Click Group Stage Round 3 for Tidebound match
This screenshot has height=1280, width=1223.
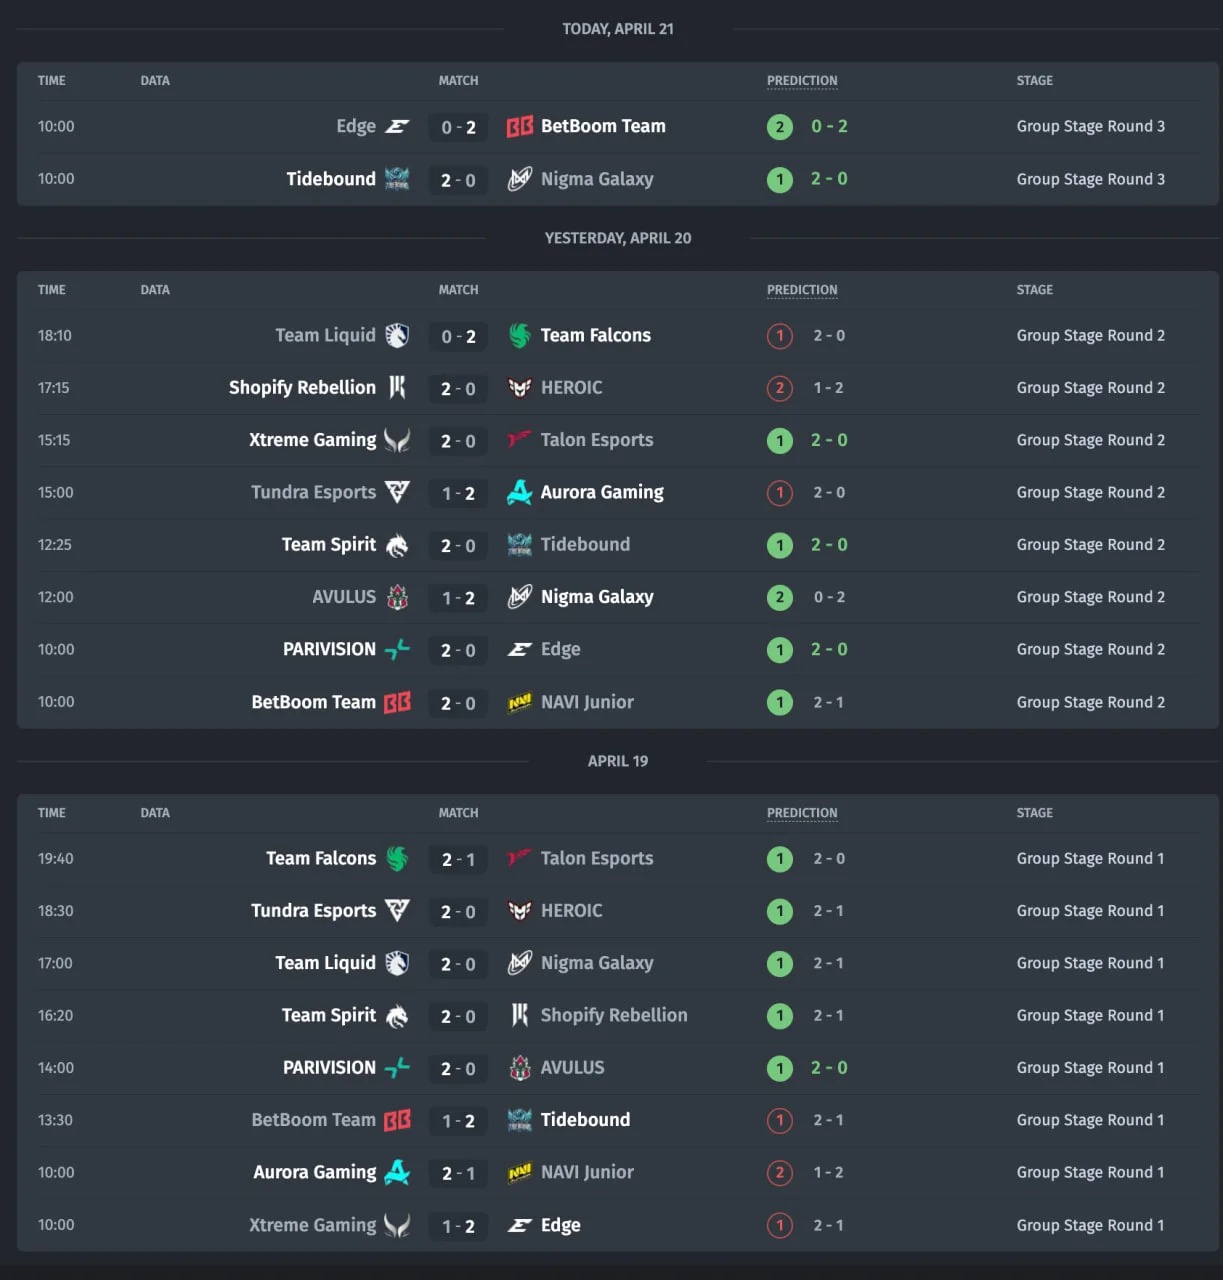pos(1090,180)
